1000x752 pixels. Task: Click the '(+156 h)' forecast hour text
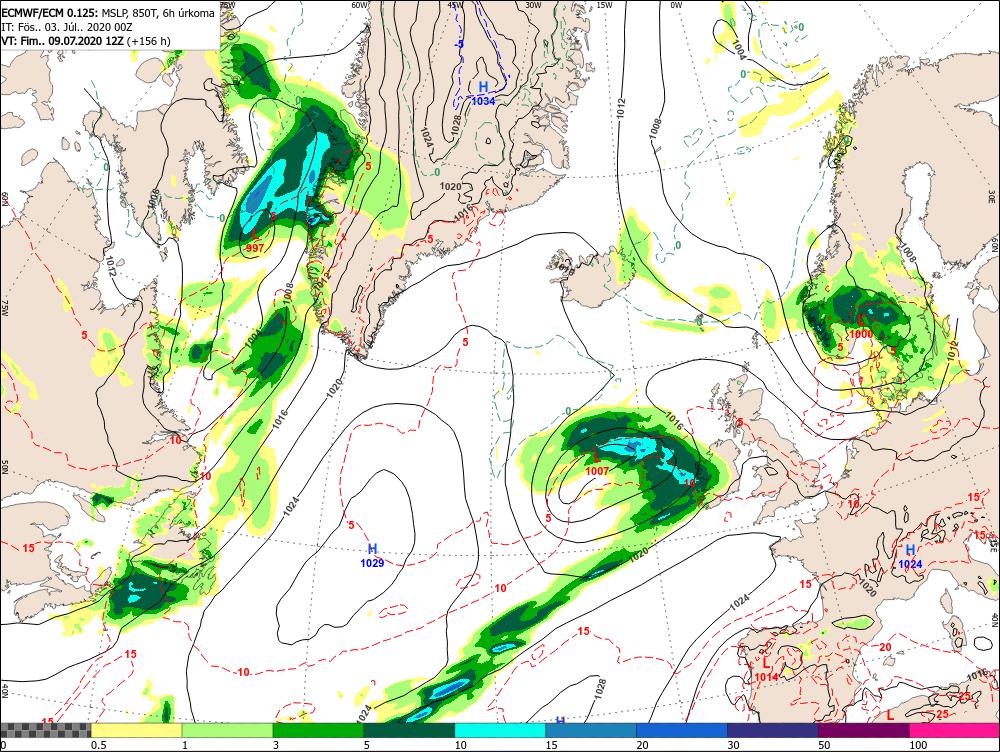tap(149, 41)
